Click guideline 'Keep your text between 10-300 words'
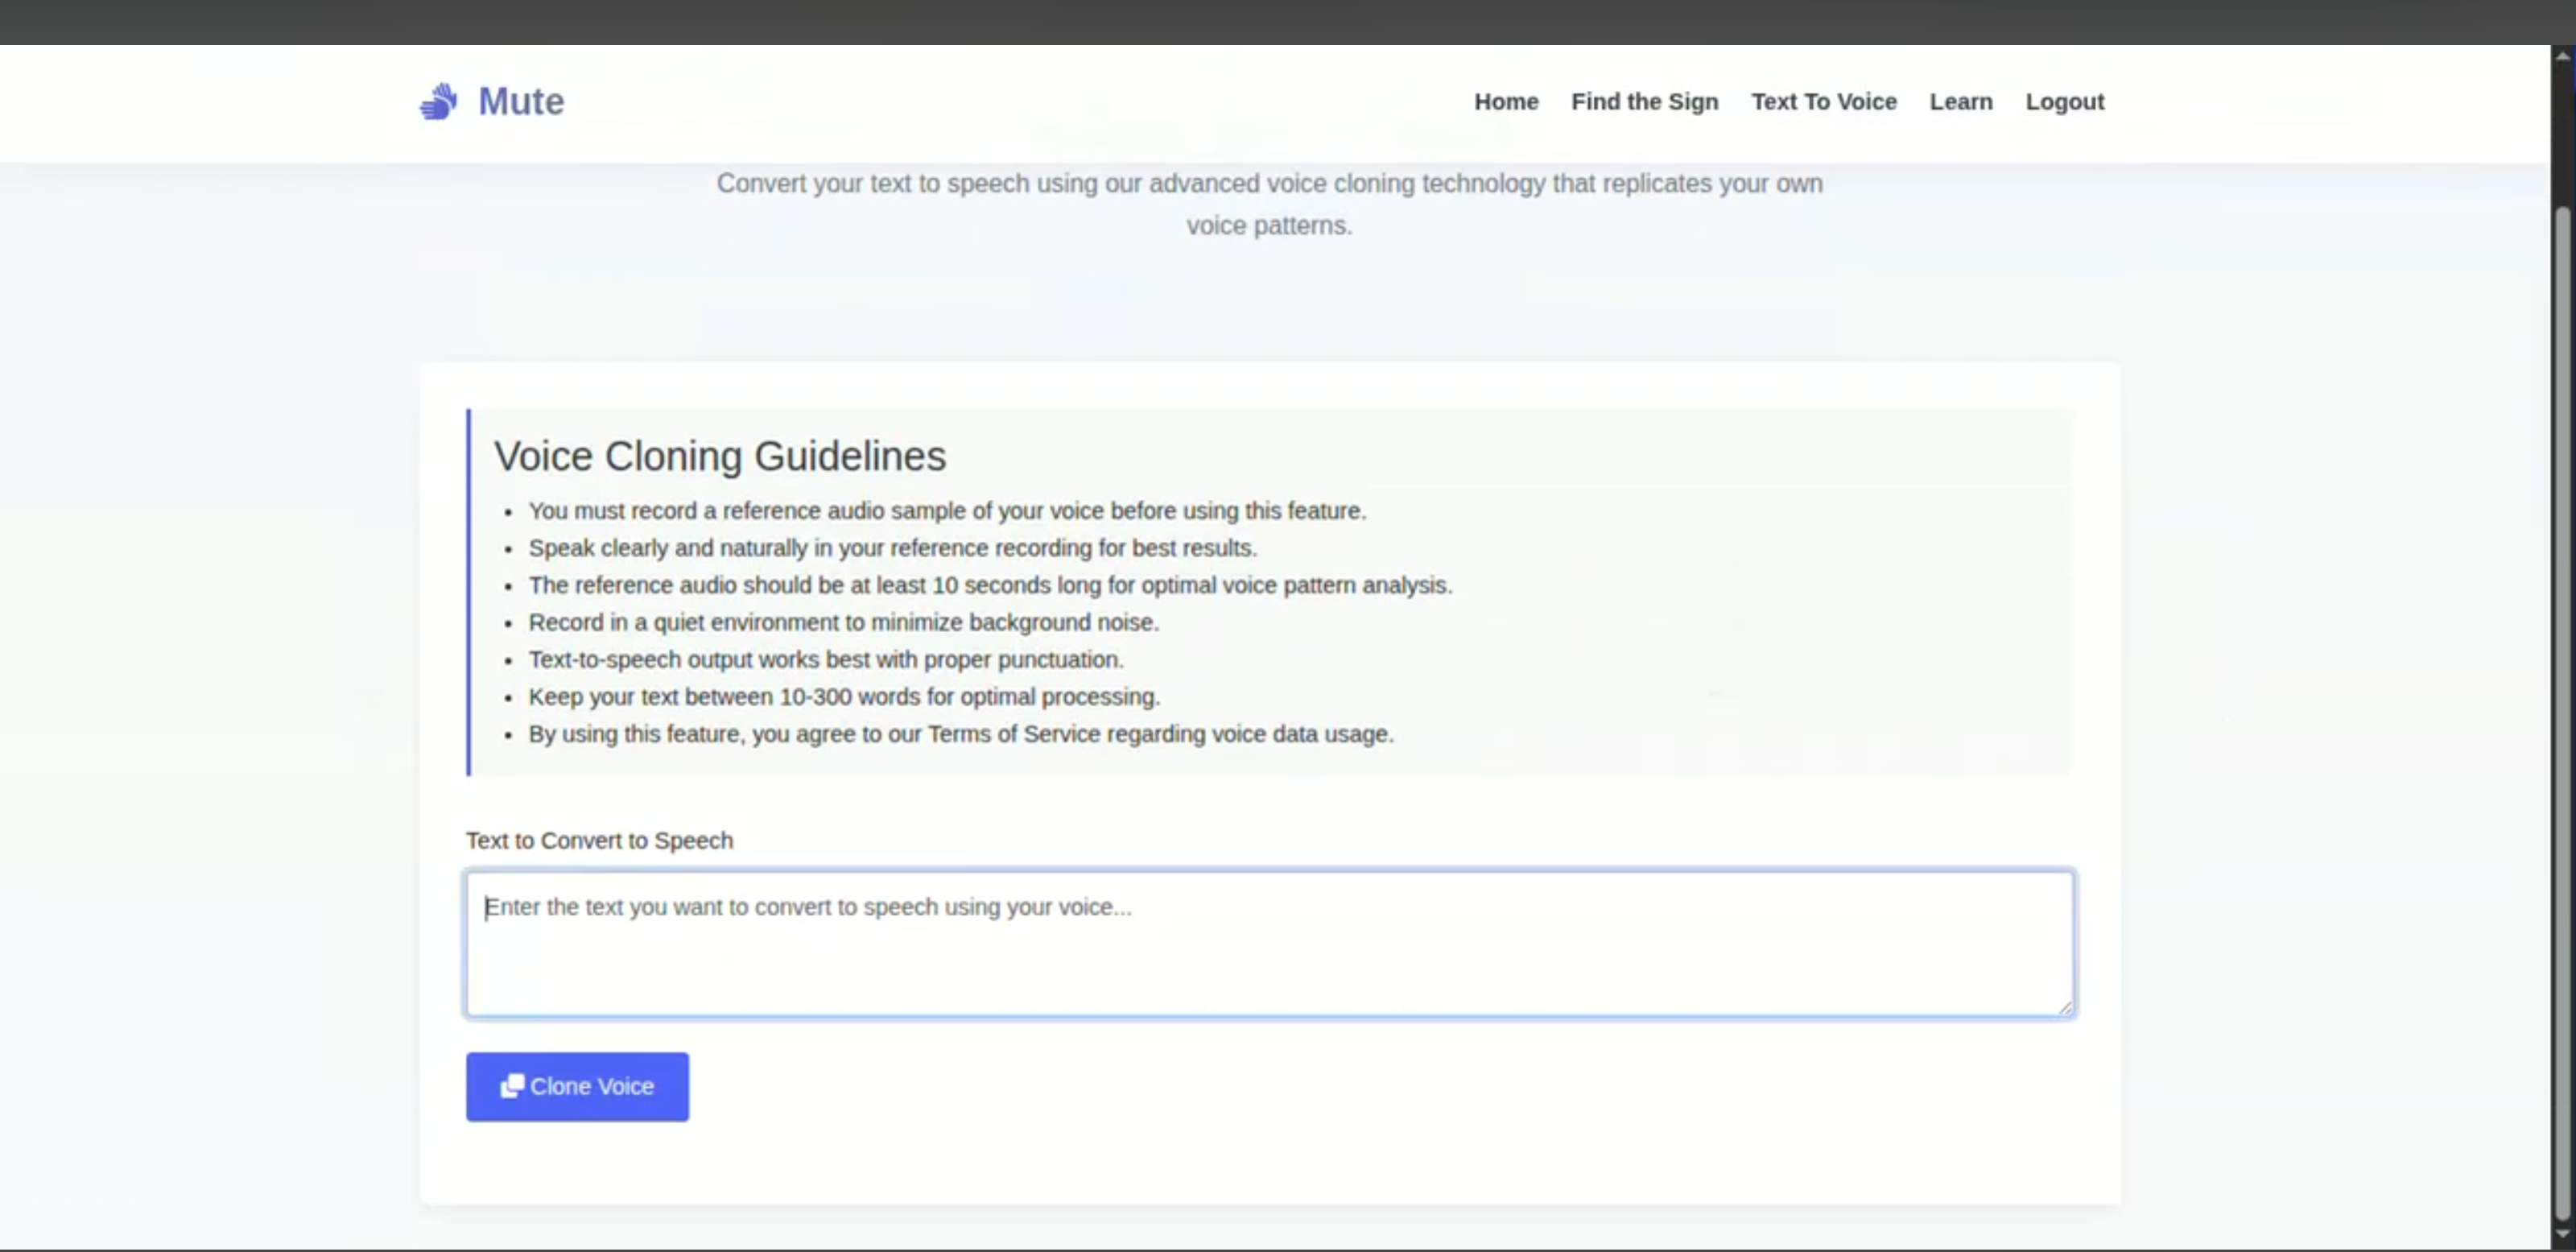 coord(844,697)
